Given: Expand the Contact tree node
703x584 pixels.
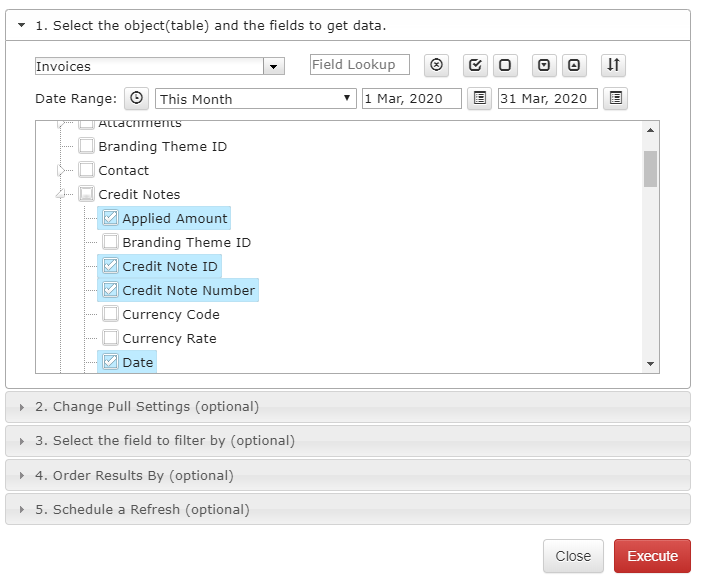Looking at the screenshot, I should click(61, 170).
